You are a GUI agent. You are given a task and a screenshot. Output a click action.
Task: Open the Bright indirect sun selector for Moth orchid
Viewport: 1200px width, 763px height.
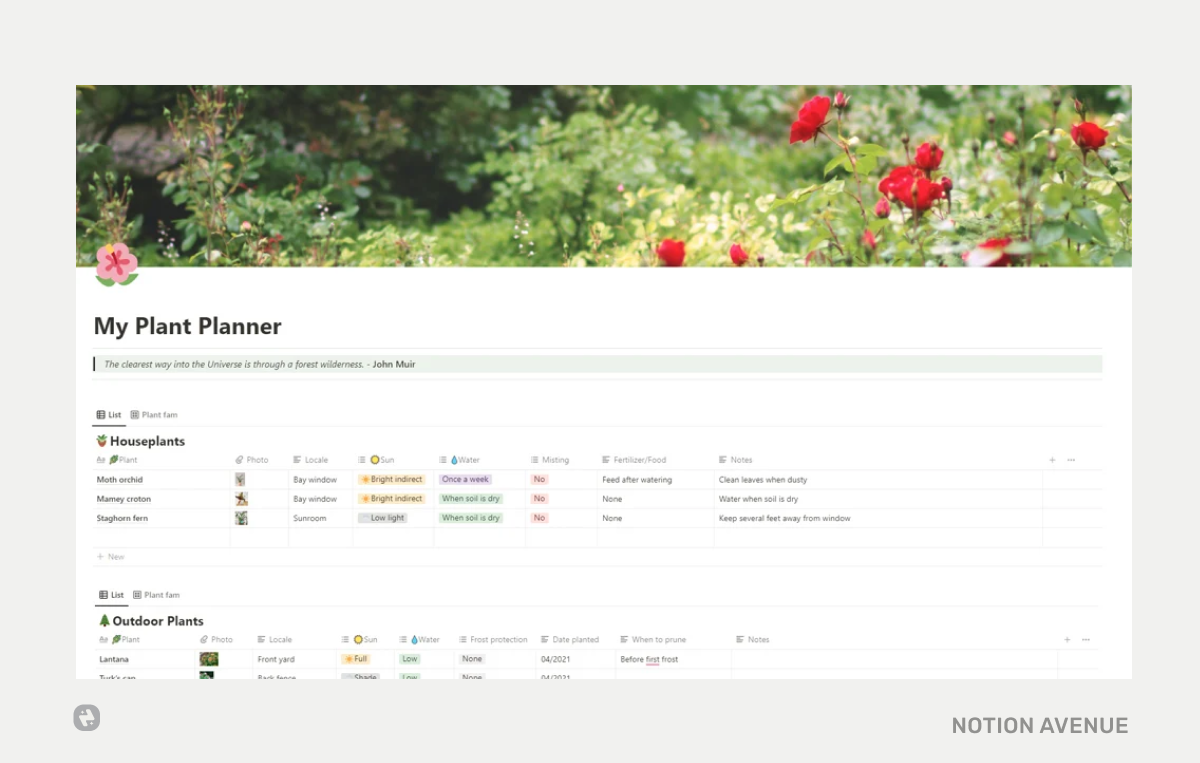(x=392, y=479)
